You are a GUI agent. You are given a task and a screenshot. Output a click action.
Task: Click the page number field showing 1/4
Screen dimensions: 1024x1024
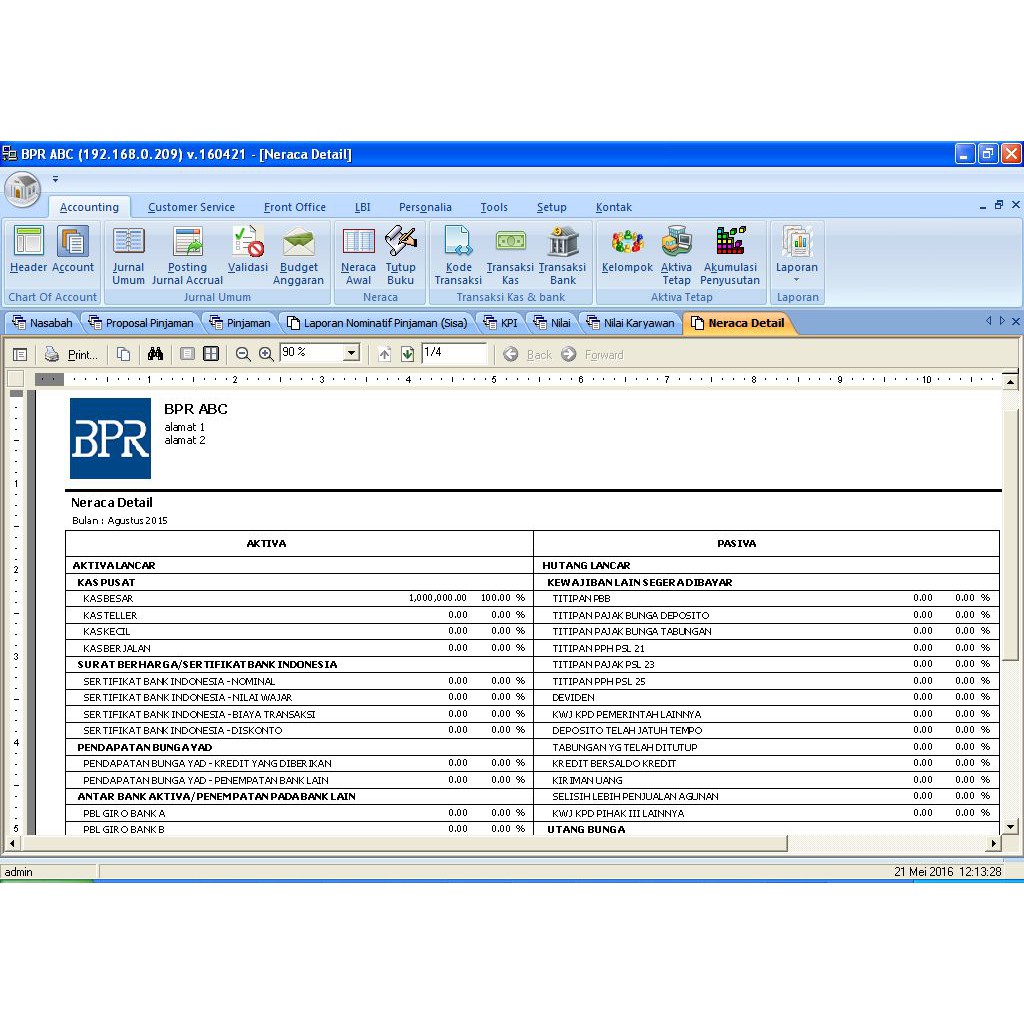(x=453, y=353)
